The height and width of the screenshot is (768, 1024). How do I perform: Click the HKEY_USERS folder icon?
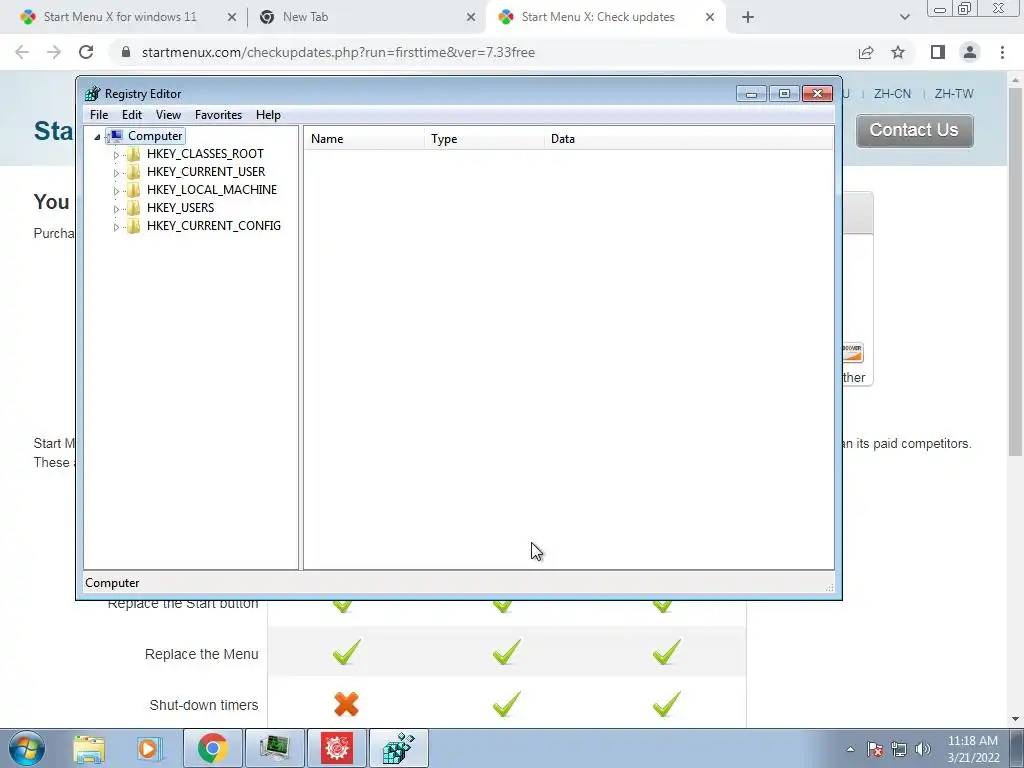point(133,208)
